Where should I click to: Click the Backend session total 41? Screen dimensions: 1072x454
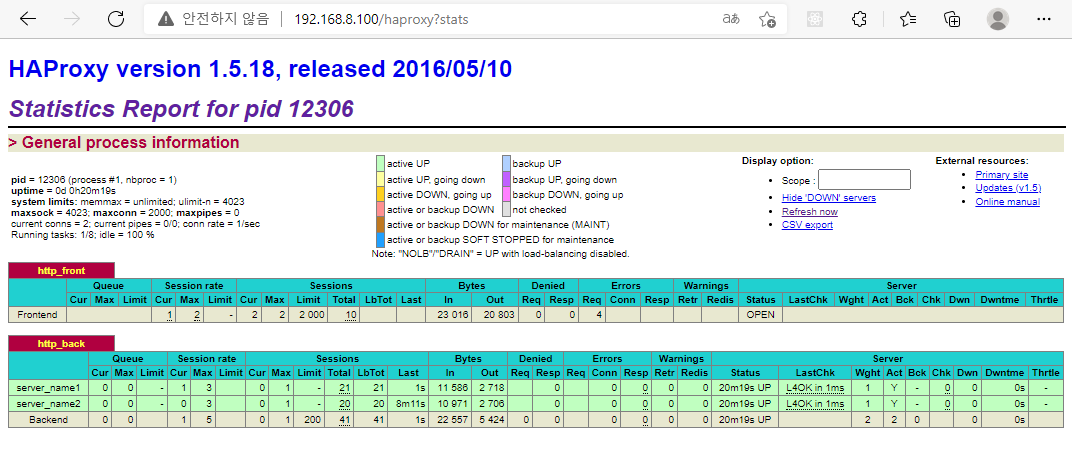click(x=344, y=420)
